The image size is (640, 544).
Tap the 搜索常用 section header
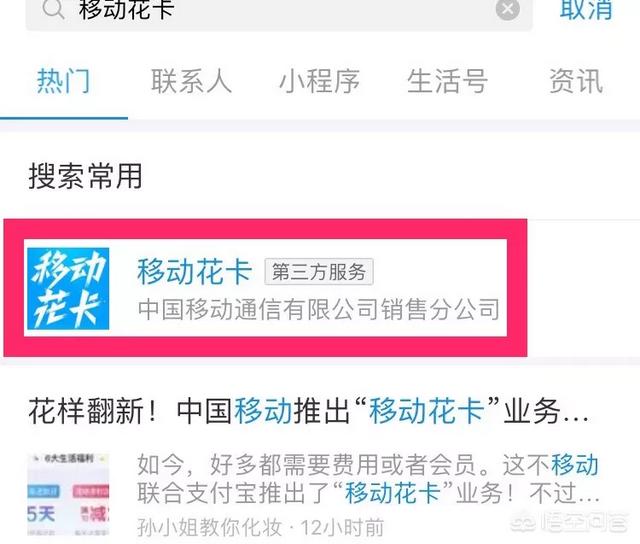click(86, 176)
